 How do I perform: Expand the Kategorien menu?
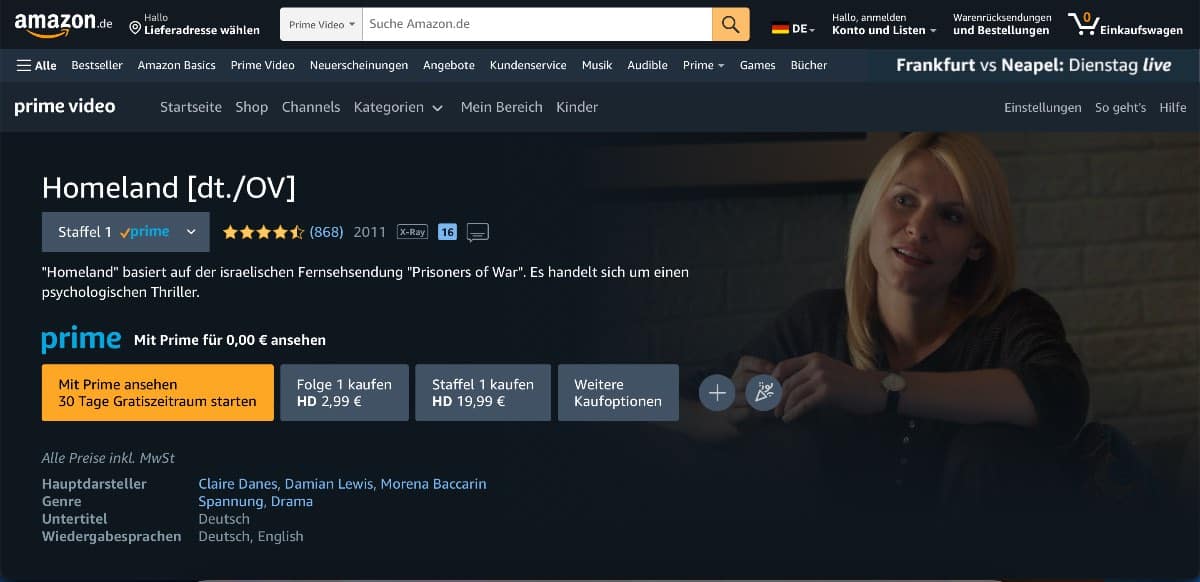(x=398, y=107)
